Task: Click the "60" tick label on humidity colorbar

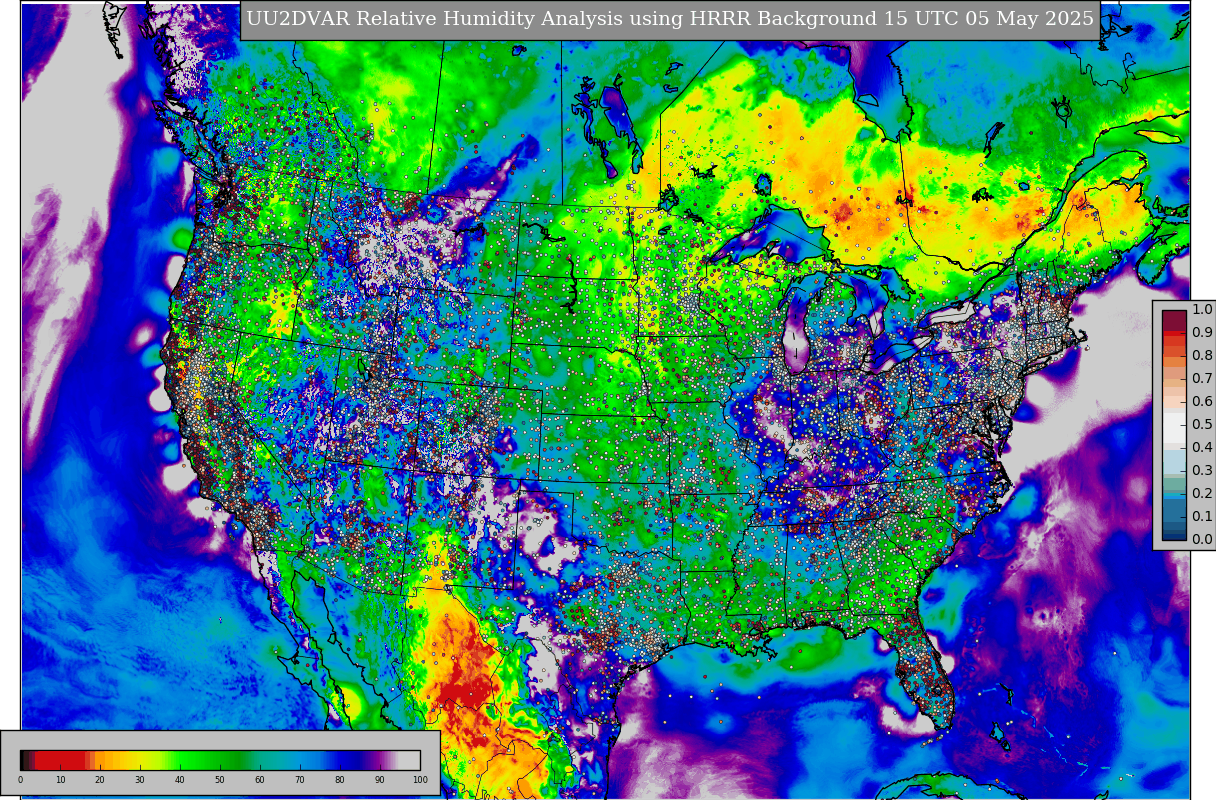Action: [x=260, y=780]
